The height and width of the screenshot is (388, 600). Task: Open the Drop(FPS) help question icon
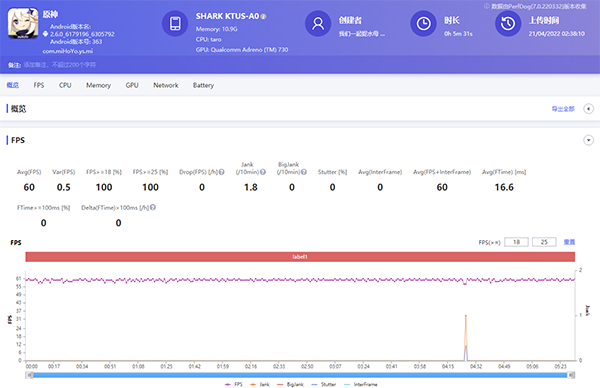pyautogui.click(x=222, y=172)
